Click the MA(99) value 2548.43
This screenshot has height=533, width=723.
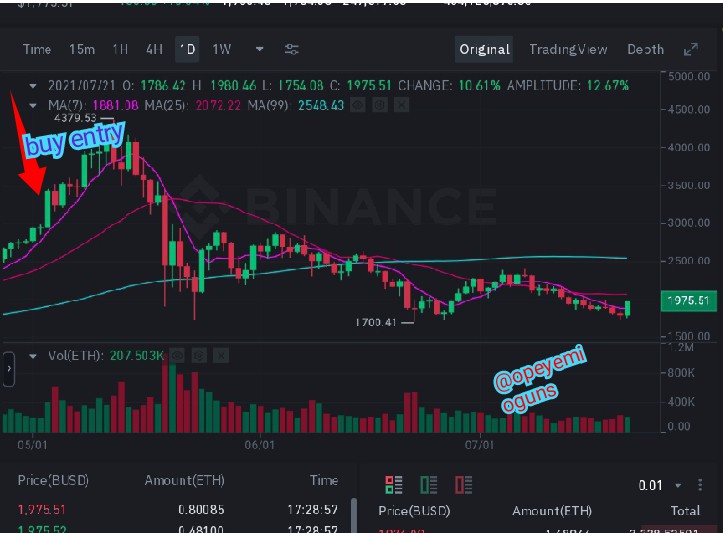click(x=321, y=106)
